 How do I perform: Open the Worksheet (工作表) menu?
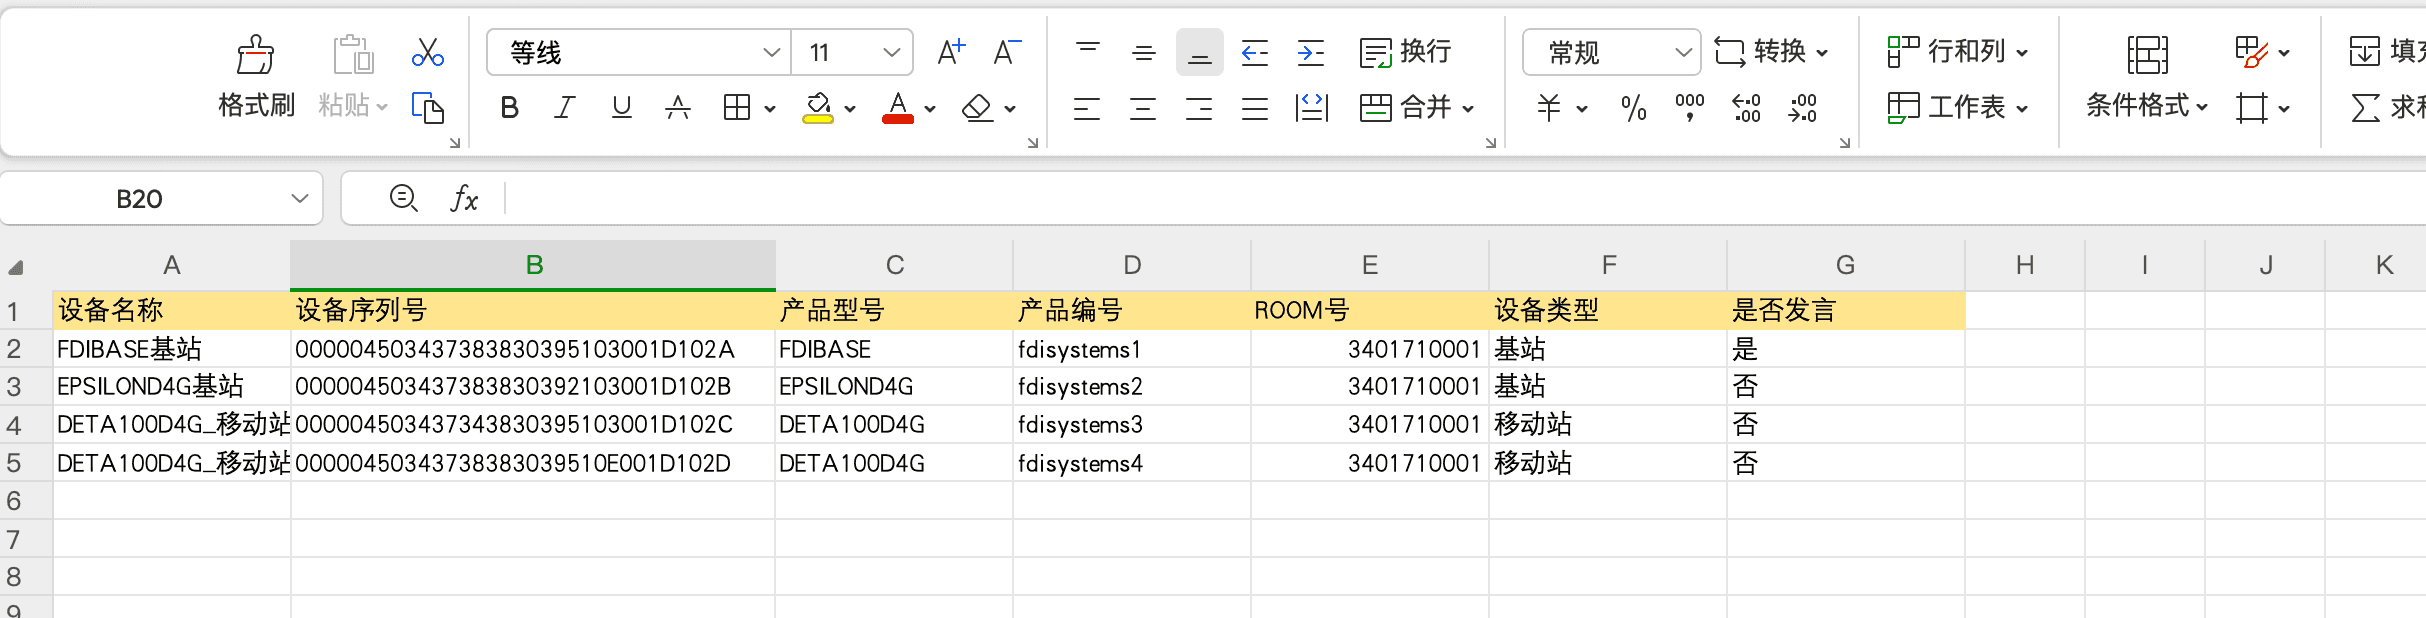click(1957, 107)
